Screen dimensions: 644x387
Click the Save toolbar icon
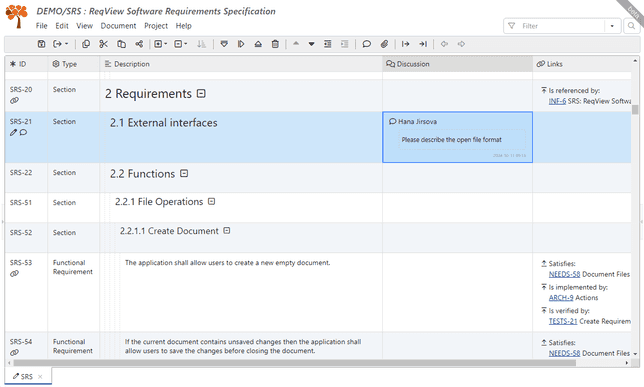tap(41, 44)
